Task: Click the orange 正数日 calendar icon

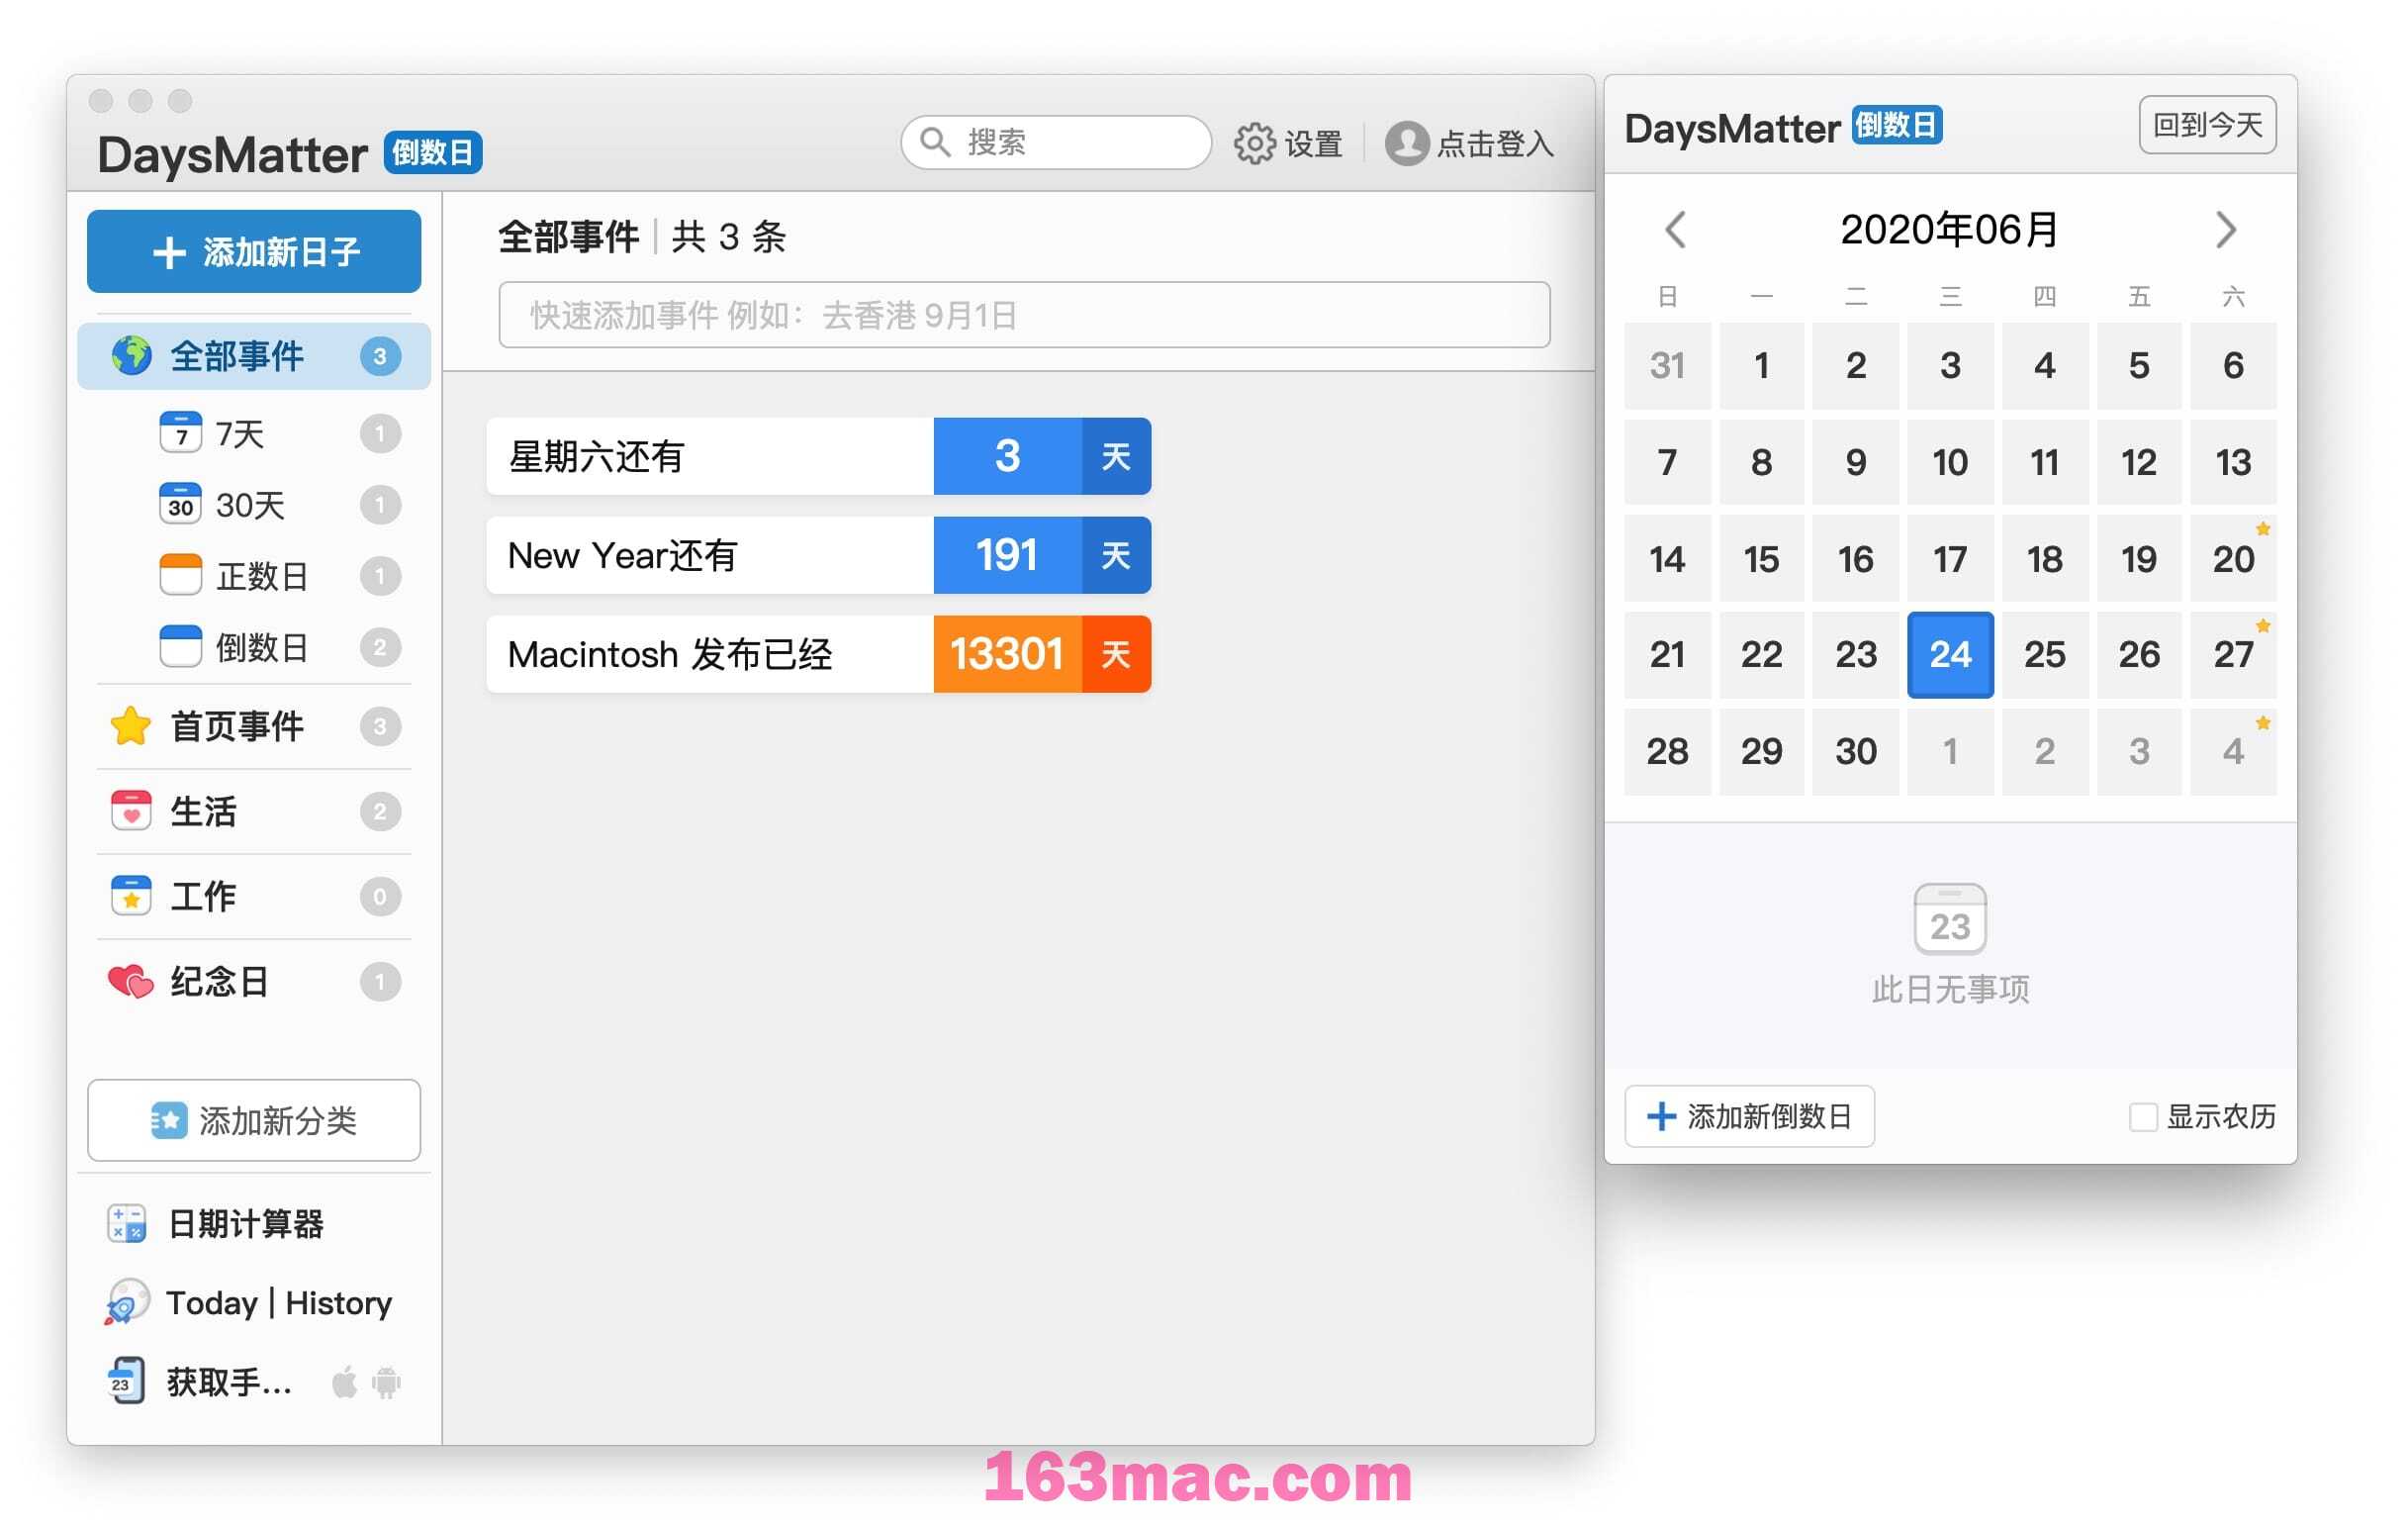Action: (180, 575)
